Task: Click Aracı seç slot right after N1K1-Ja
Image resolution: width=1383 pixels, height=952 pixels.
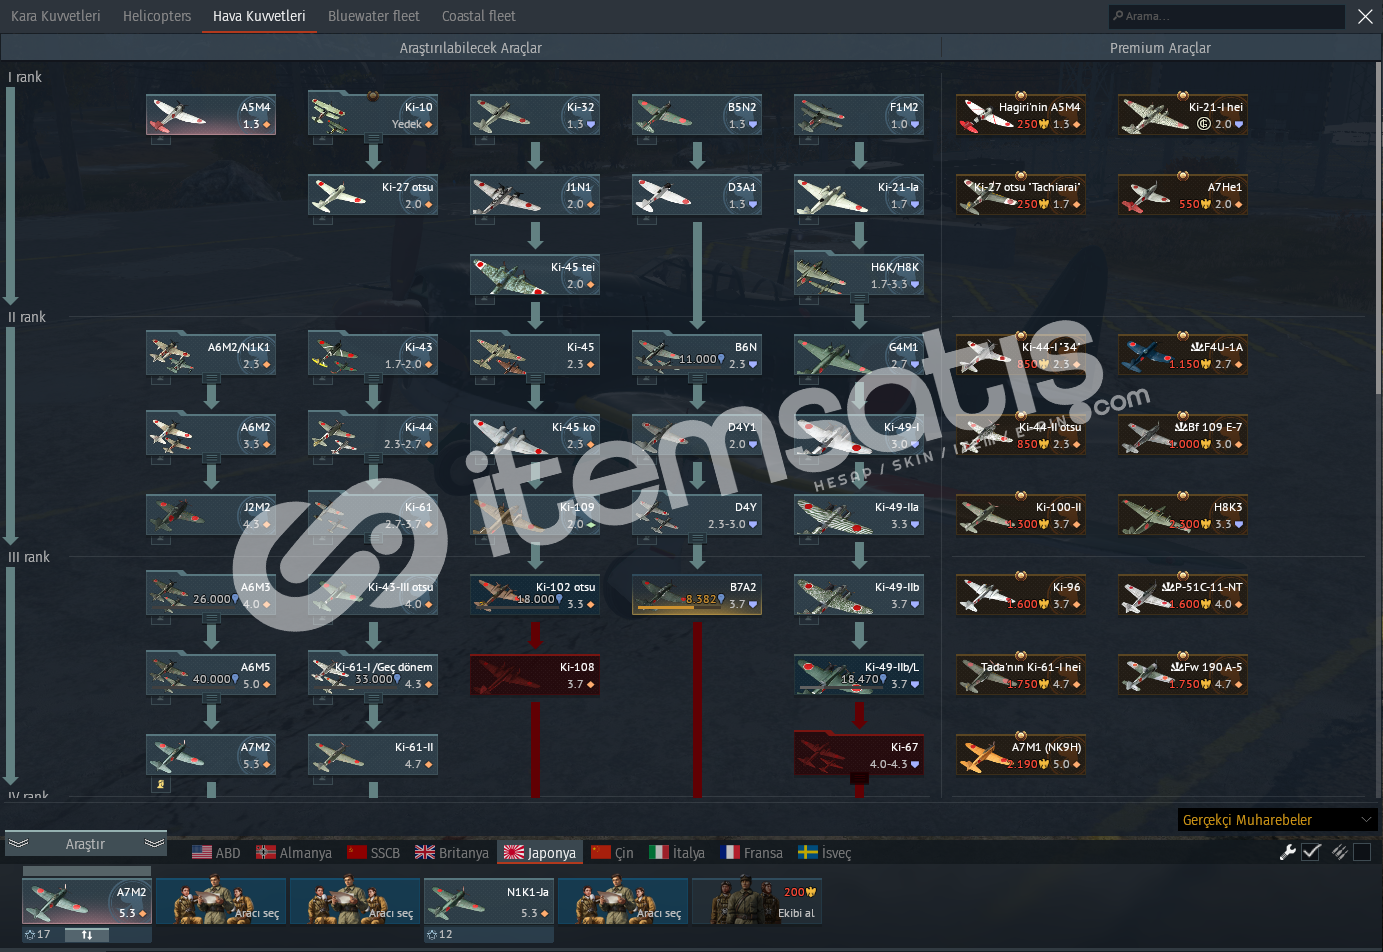Action: coord(623,901)
